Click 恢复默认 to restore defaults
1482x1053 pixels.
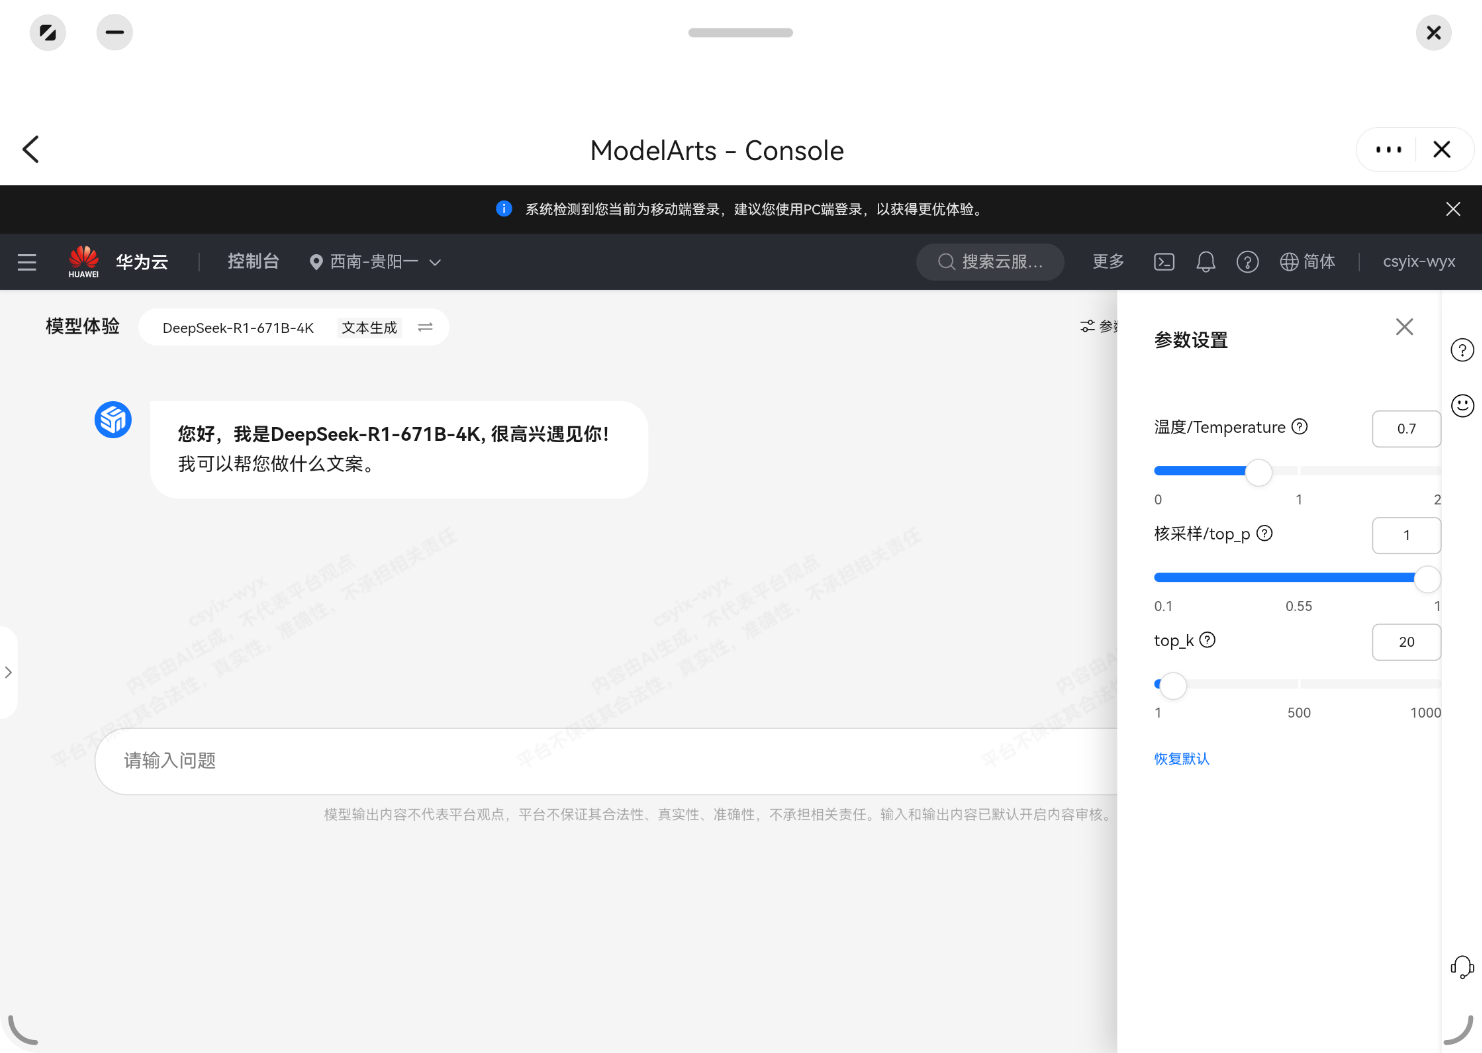pos(1182,759)
